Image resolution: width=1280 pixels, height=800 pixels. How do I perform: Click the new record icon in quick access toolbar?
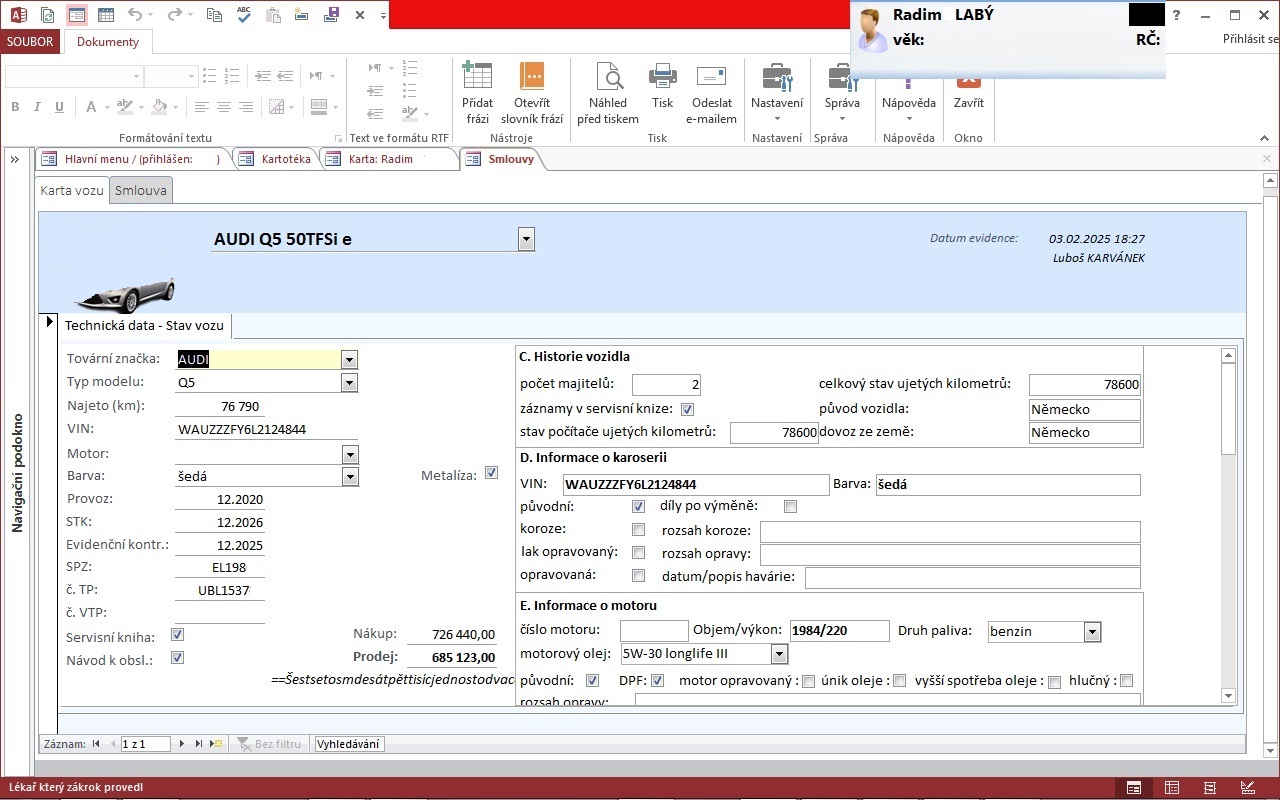pos(302,15)
